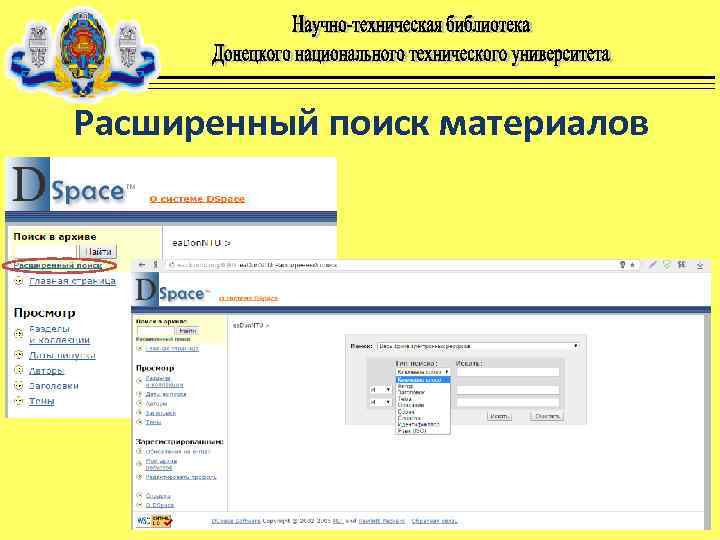This screenshot has width=720, height=540.
Task: Open the 'Тип поиска' dropdown
Action: tap(422, 372)
